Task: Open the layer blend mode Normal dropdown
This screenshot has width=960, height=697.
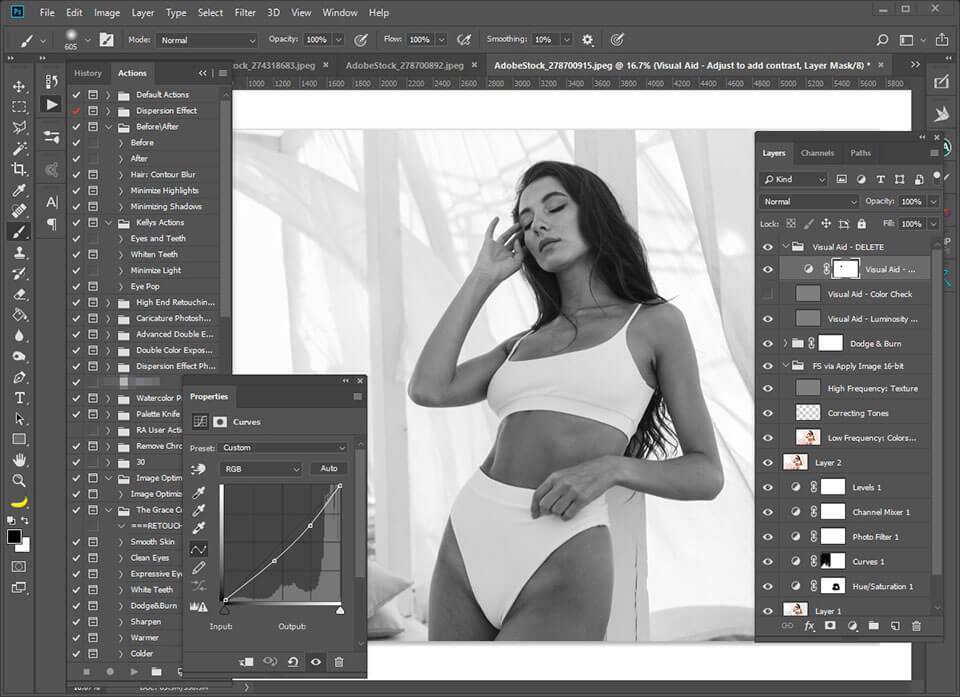Action: pyautogui.click(x=809, y=202)
